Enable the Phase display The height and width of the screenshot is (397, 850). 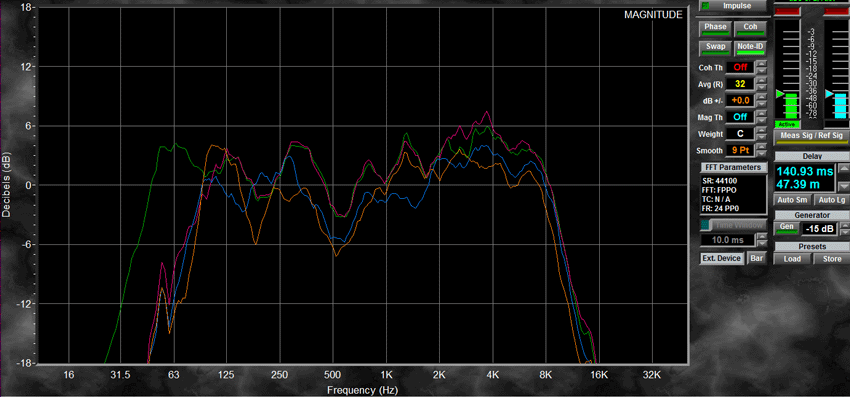[716, 28]
